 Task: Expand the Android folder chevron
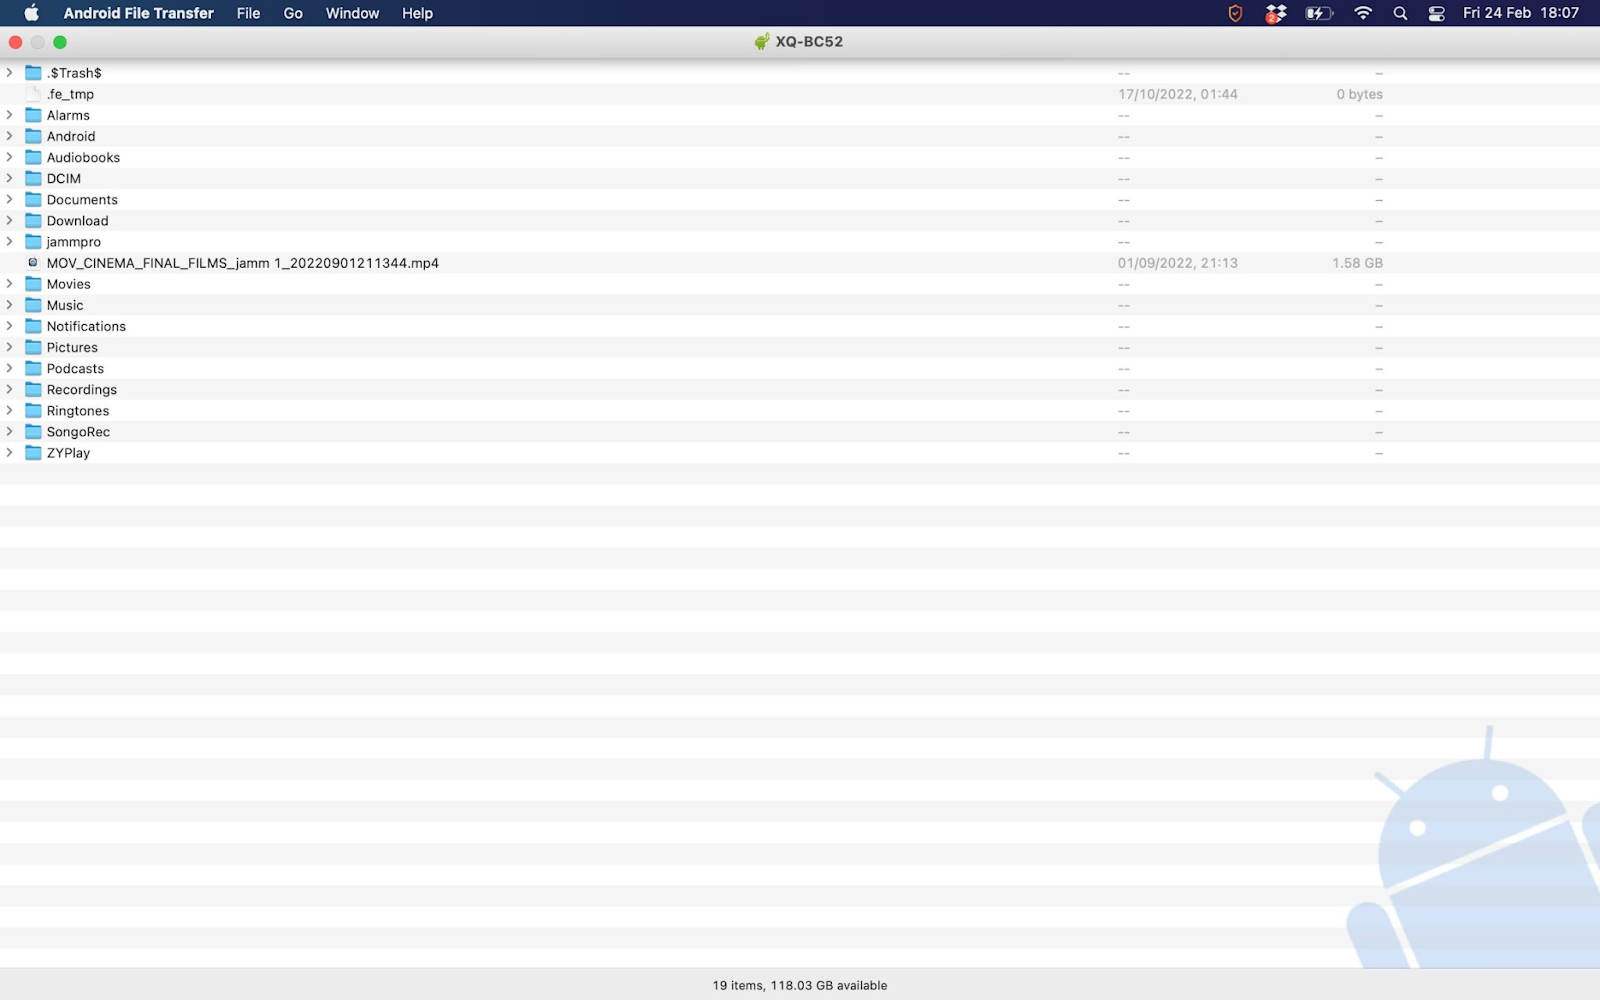[x=10, y=136]
